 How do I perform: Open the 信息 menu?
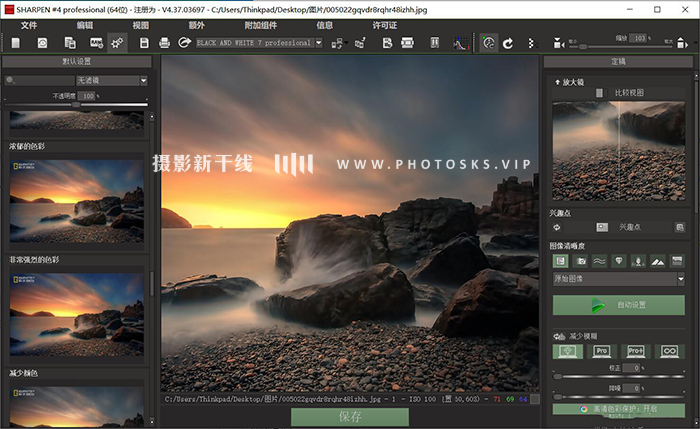click(325, 25)
